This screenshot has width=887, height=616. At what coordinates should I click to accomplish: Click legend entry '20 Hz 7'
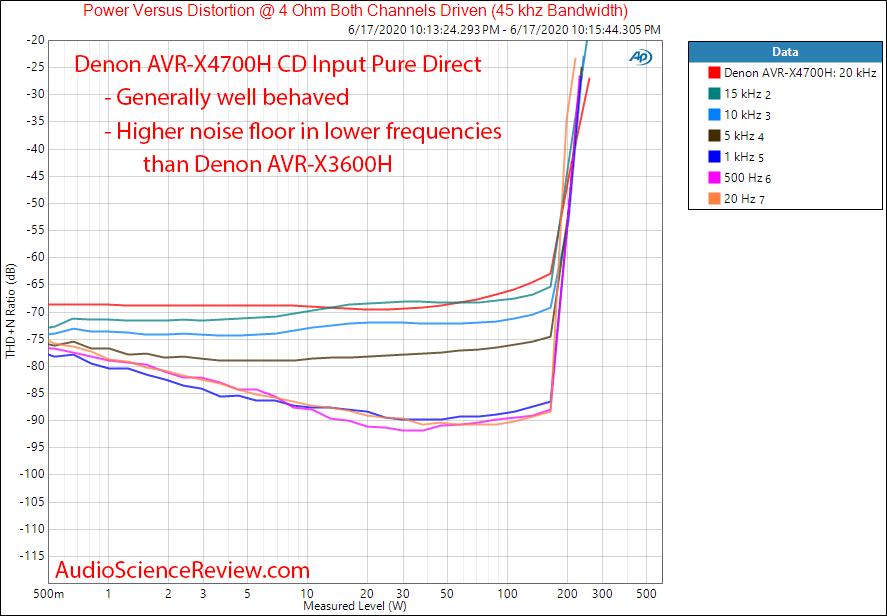click(x=744, y=199)
